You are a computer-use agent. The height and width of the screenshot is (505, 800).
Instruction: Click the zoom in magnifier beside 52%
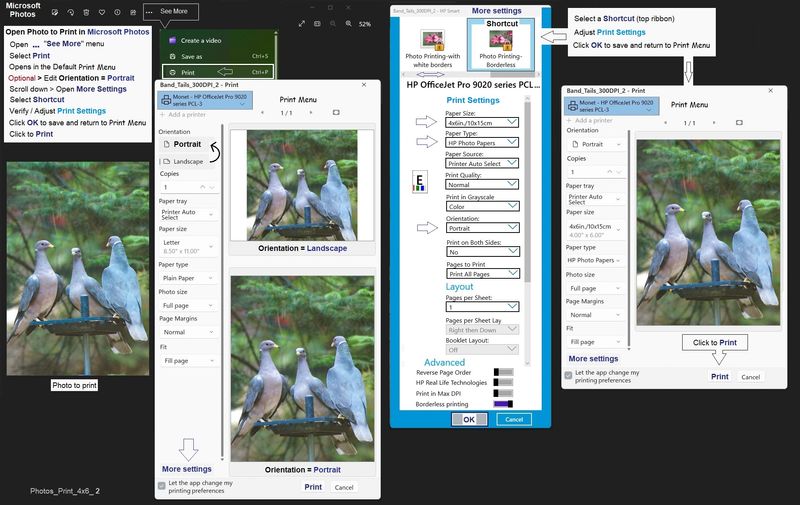(x=348, y=23)
